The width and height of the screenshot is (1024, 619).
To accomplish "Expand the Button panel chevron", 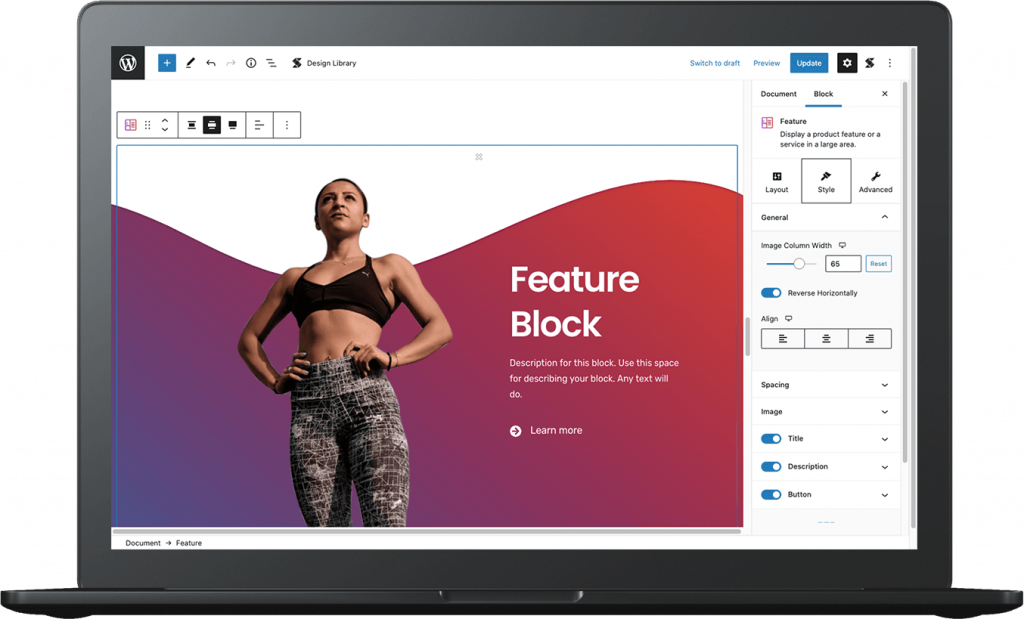I will 885,495.
